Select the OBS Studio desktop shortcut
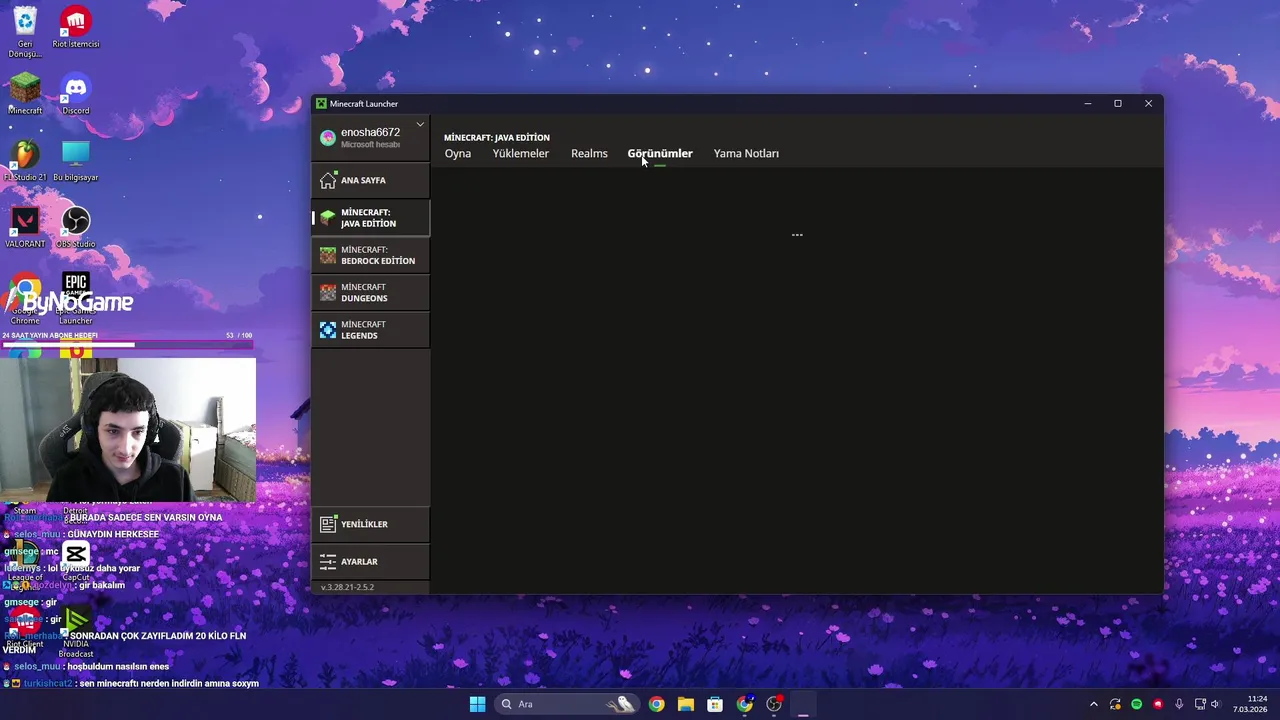This screenshot has height=720, width=1280. coord(76,228)
